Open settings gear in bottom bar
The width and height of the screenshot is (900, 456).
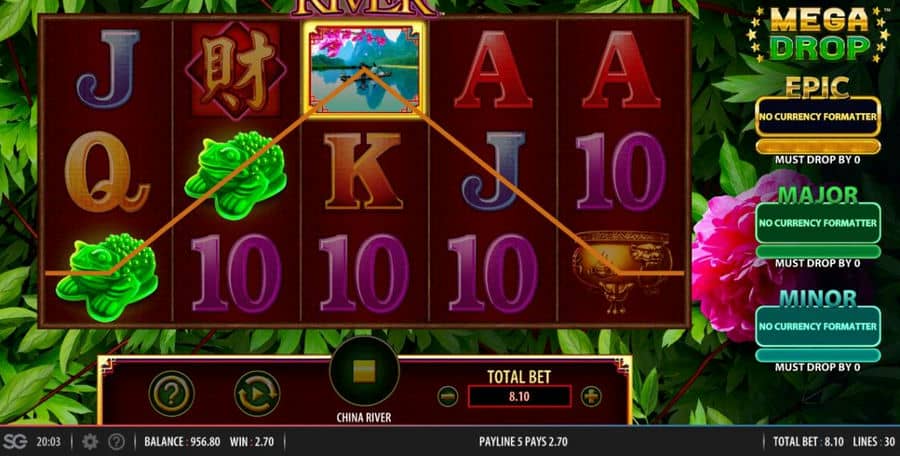tap(90, 442)
